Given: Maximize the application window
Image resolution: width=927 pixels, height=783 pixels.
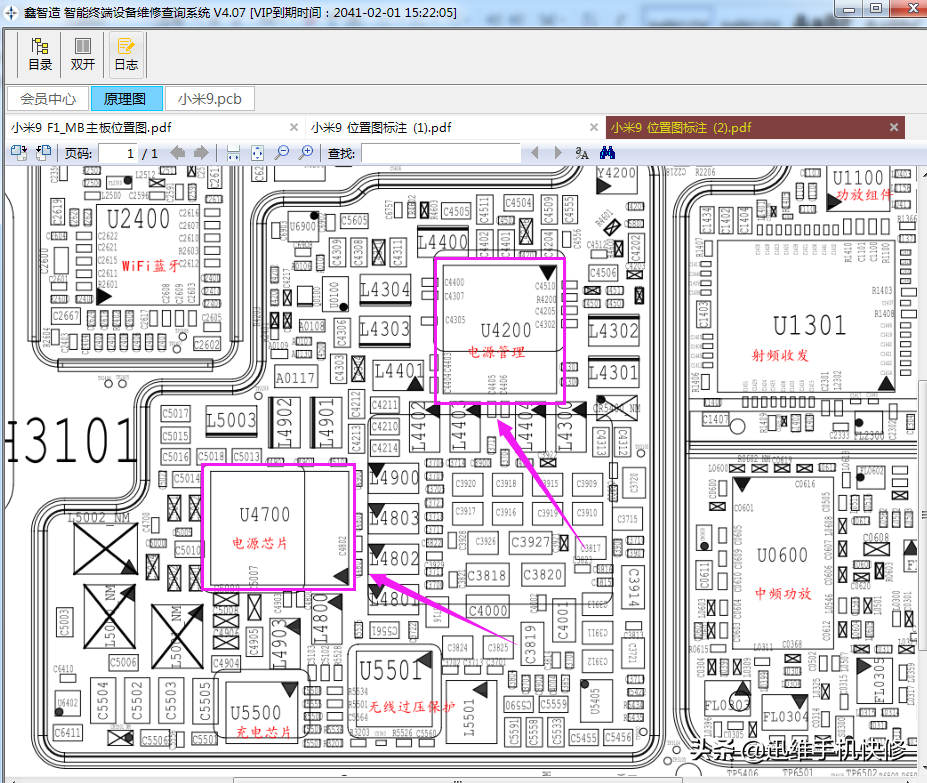Looking at the screenshot, I should [x=876, y=8].
